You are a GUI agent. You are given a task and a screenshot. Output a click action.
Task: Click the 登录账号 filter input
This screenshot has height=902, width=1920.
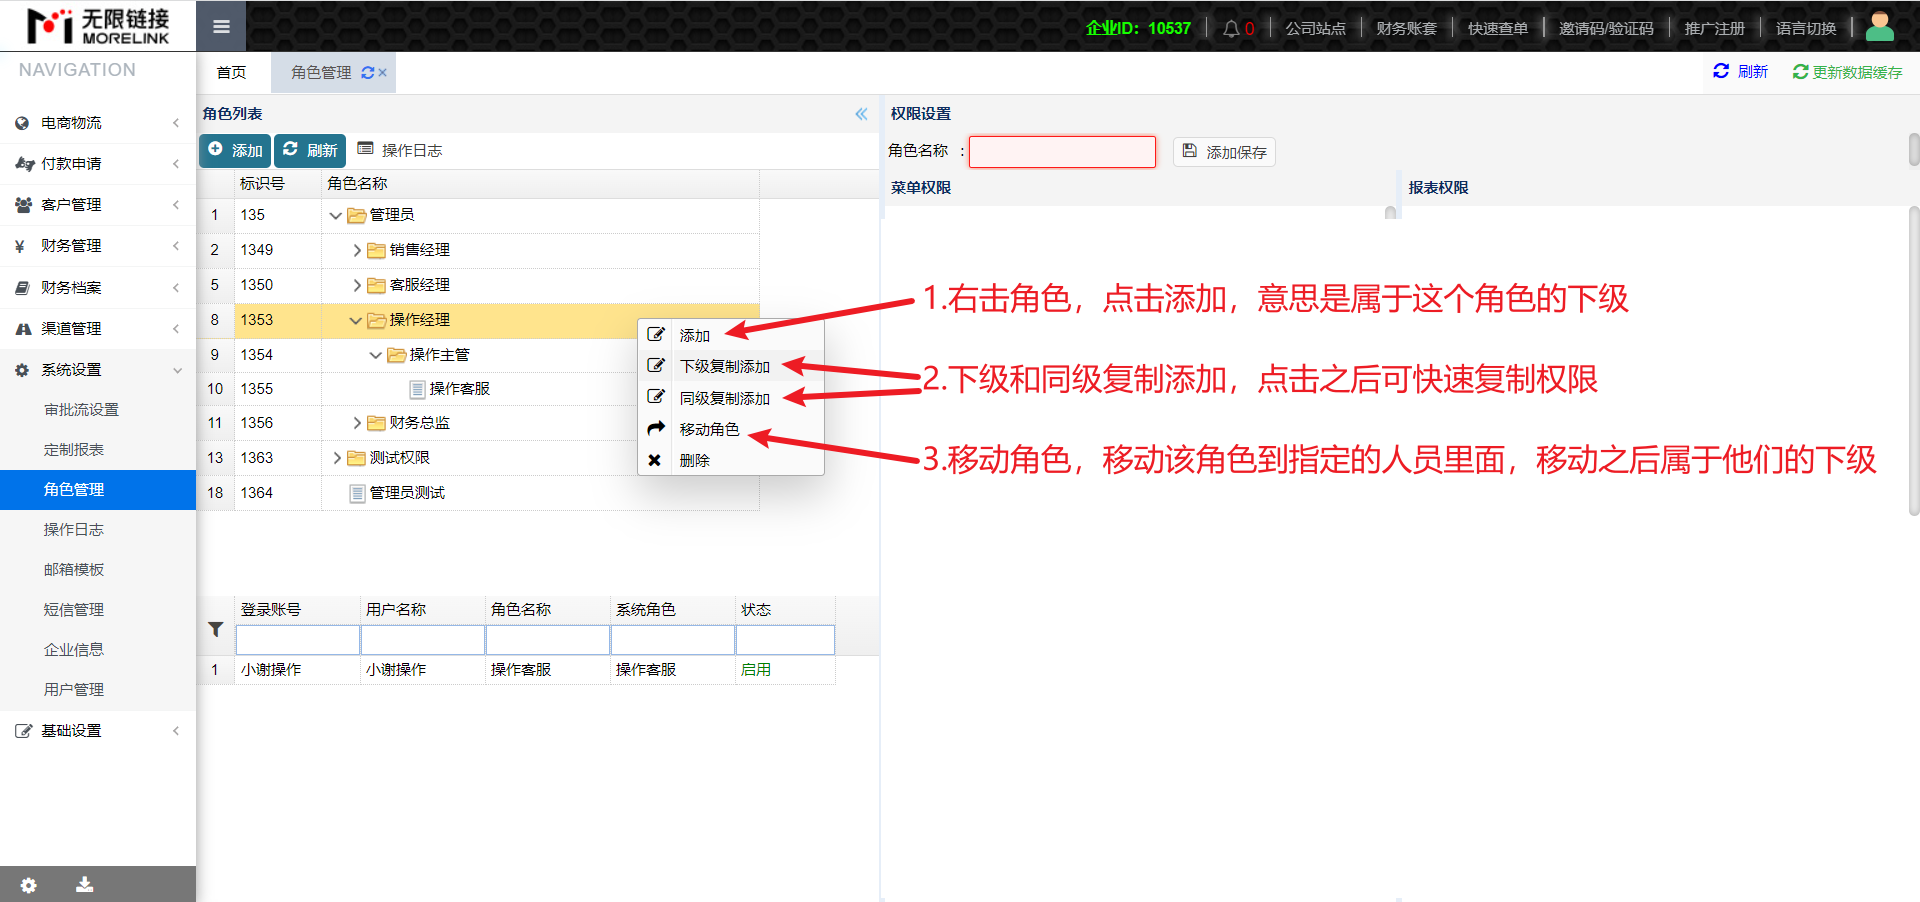coord(298,640)
